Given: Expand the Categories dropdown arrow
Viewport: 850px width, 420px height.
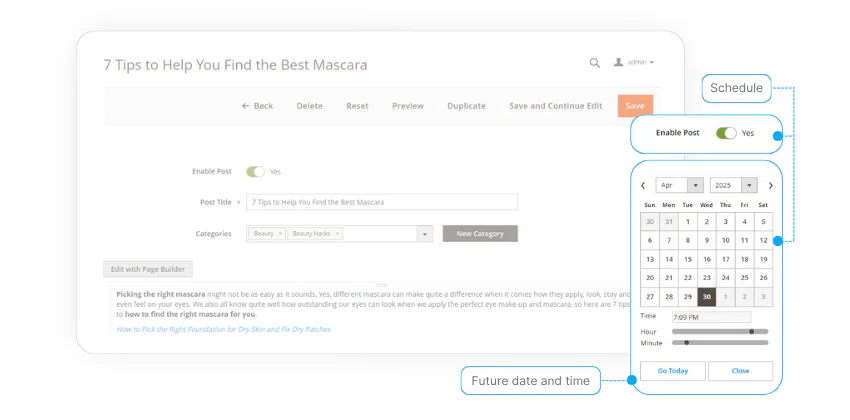Looking at the screenshot, I should pos(424,234).
